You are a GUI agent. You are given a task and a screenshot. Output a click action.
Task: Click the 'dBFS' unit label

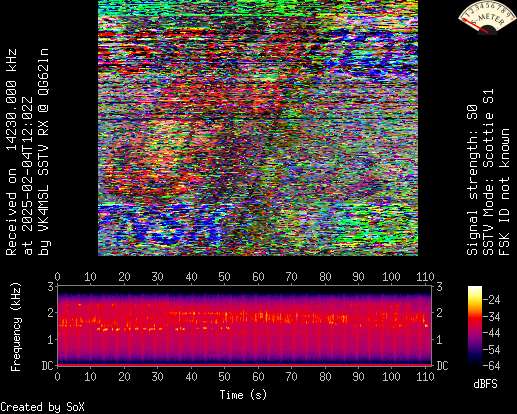[x=485, y=384]
